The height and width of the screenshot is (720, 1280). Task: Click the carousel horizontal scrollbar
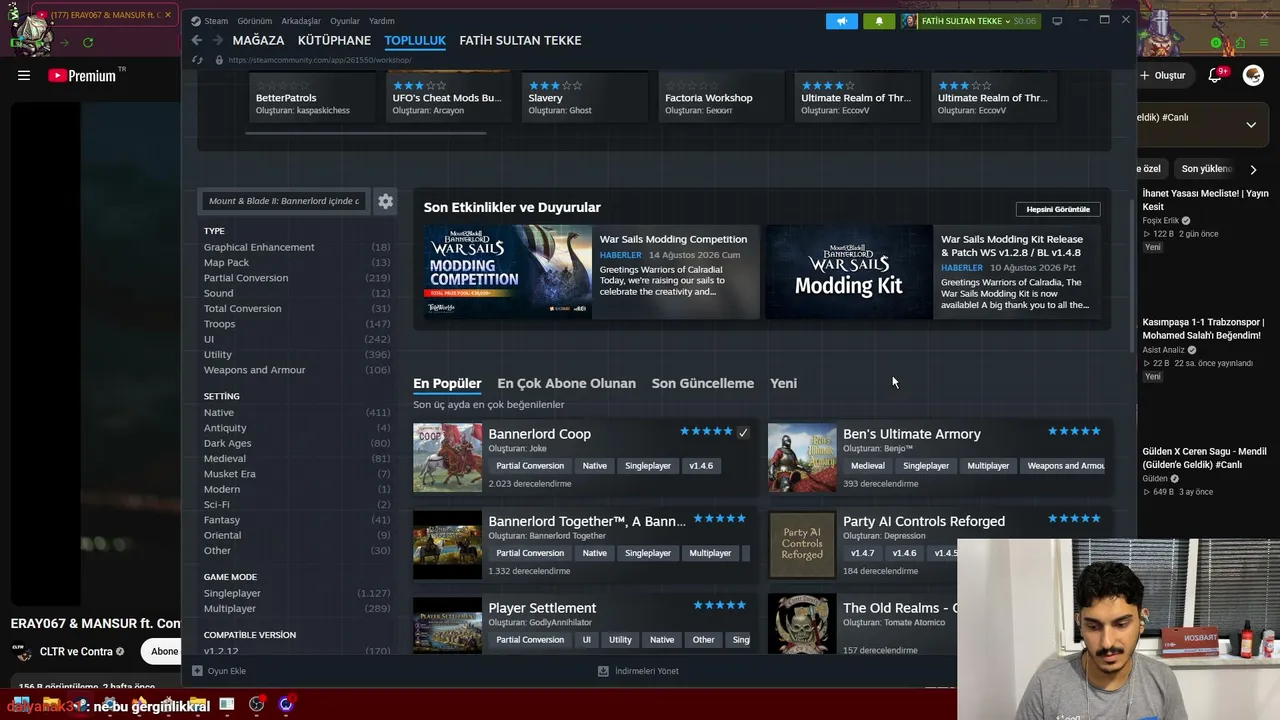point(367,133)
